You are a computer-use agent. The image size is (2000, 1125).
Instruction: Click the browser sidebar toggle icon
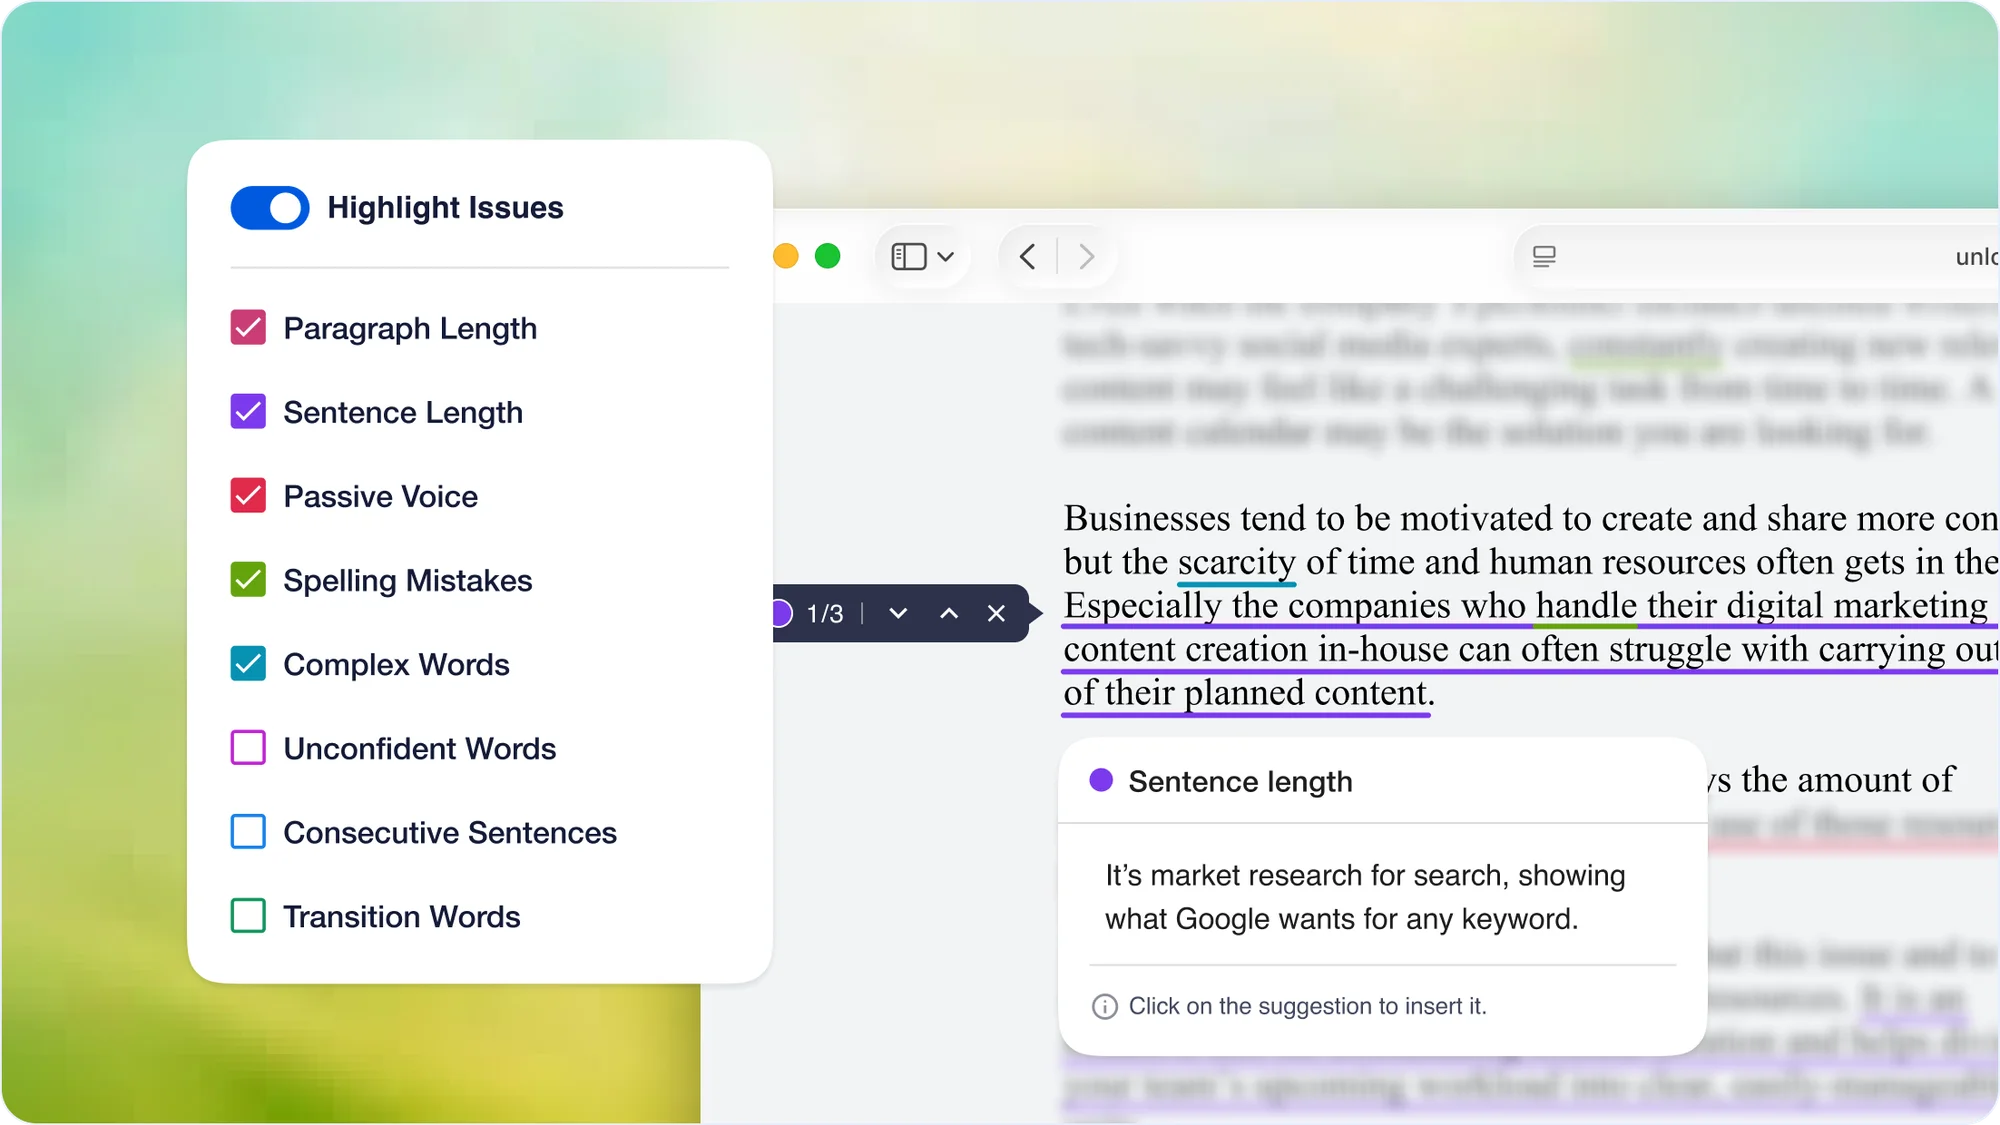[908, 257]
